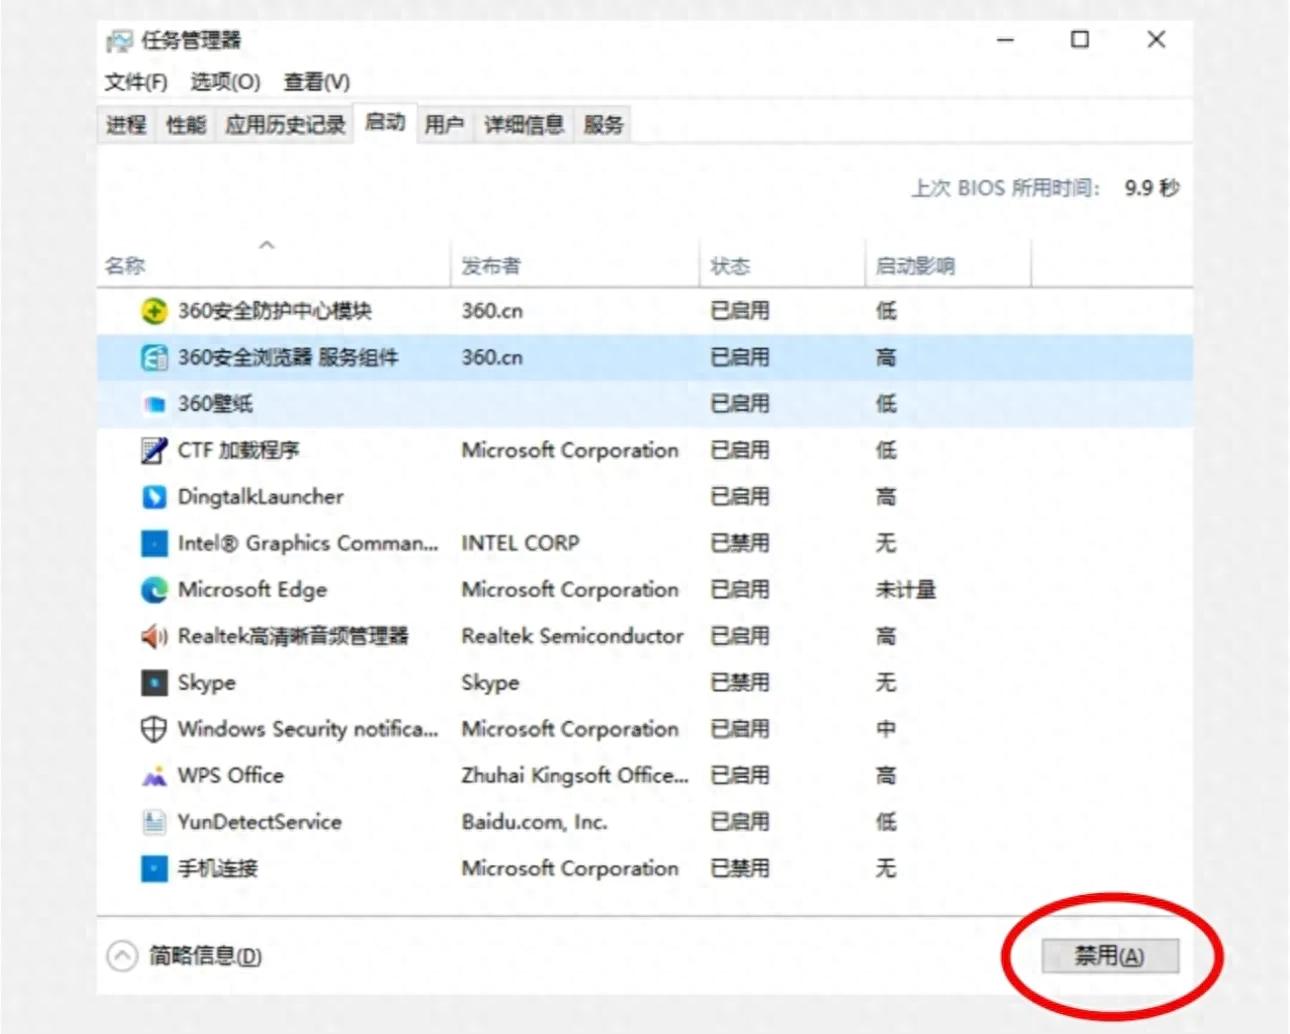The height and width of the screenshot is (1034, 1290).
Task: Open the 选项(O) menu
Action: pyautogui.click(x=225, y=82)
